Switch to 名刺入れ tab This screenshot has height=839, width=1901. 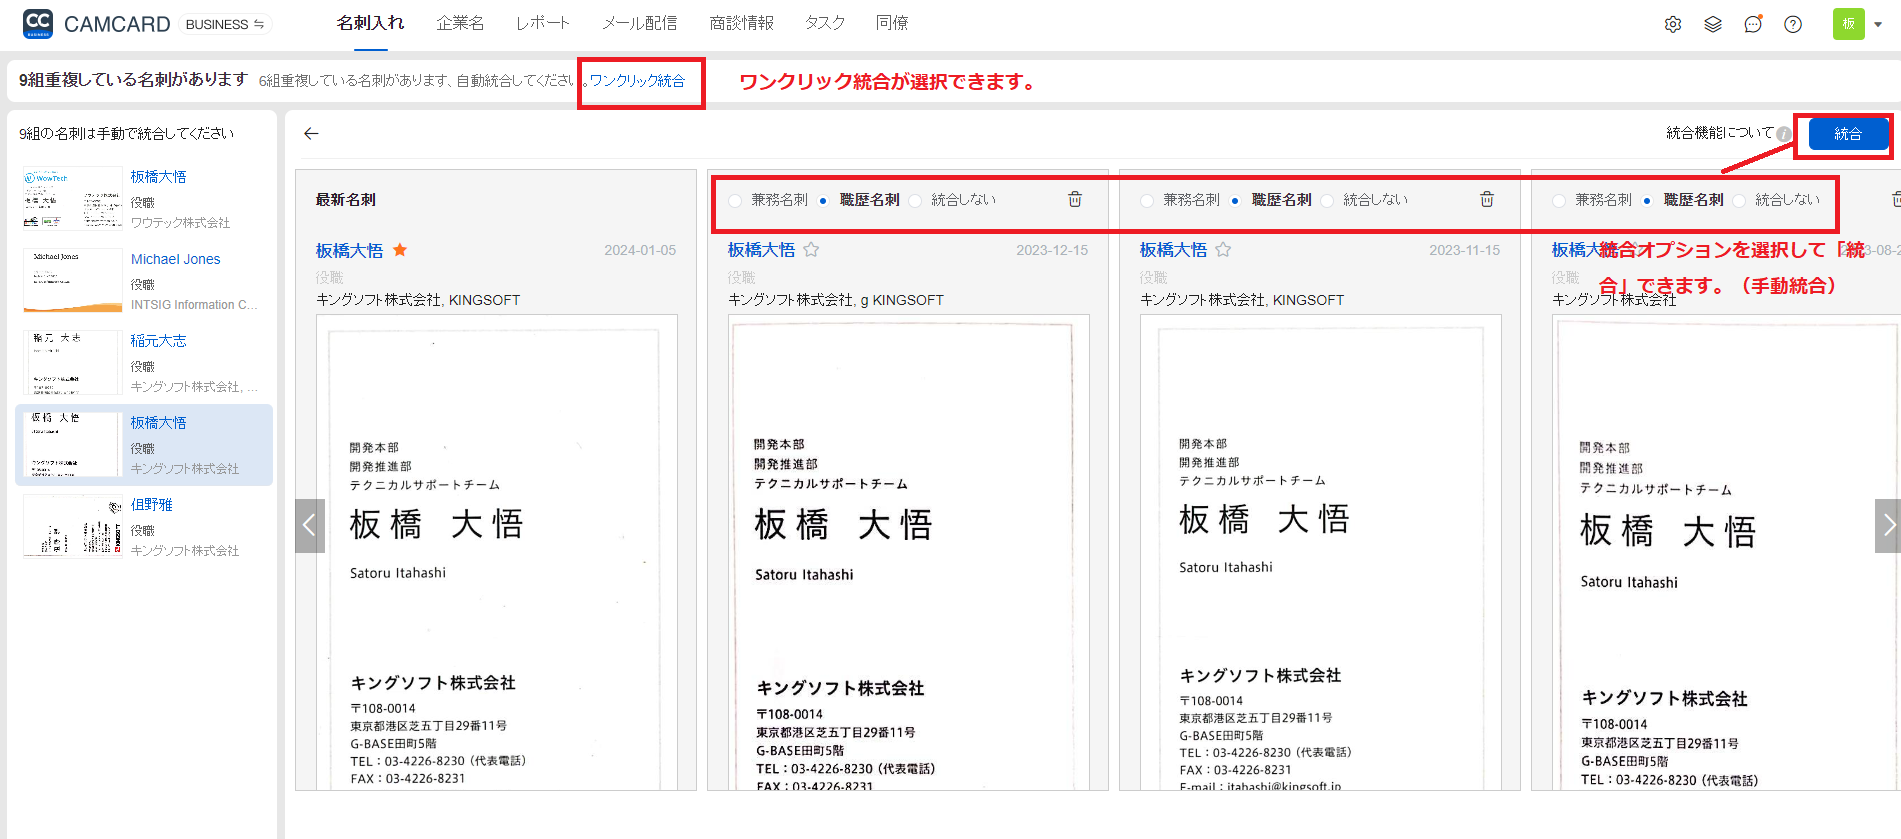pyautogui.click(x=370, y=23)
